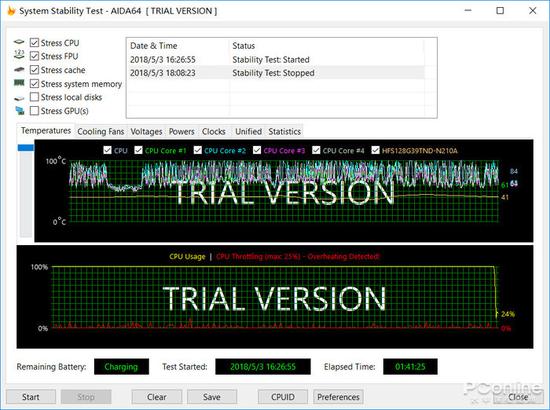
Task: Open the Powers tab
Action: coord(181,132)
